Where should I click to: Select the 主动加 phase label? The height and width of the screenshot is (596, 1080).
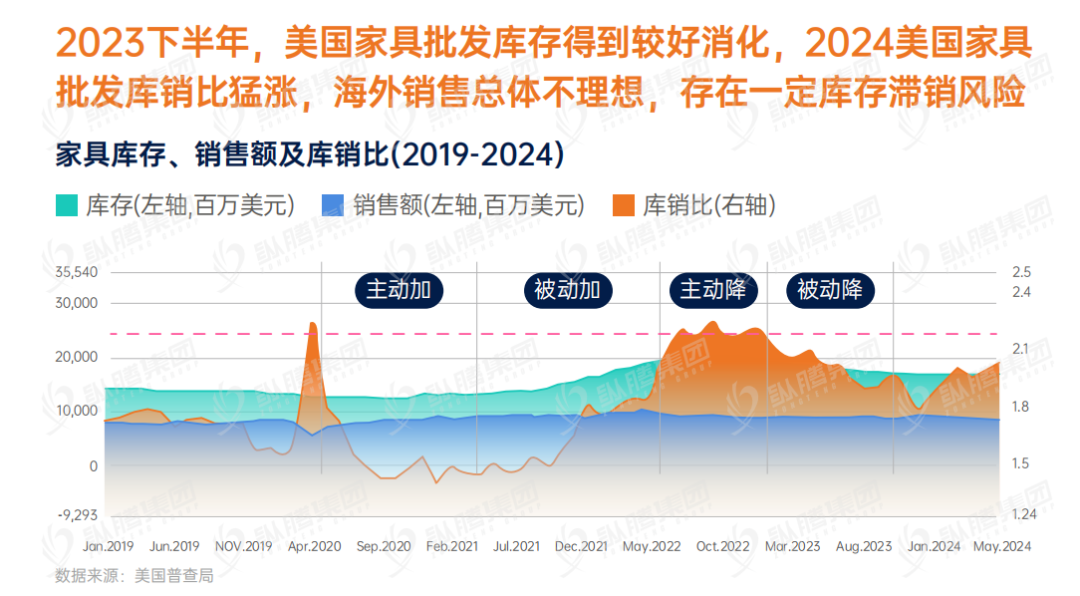[x=398, y=290]
